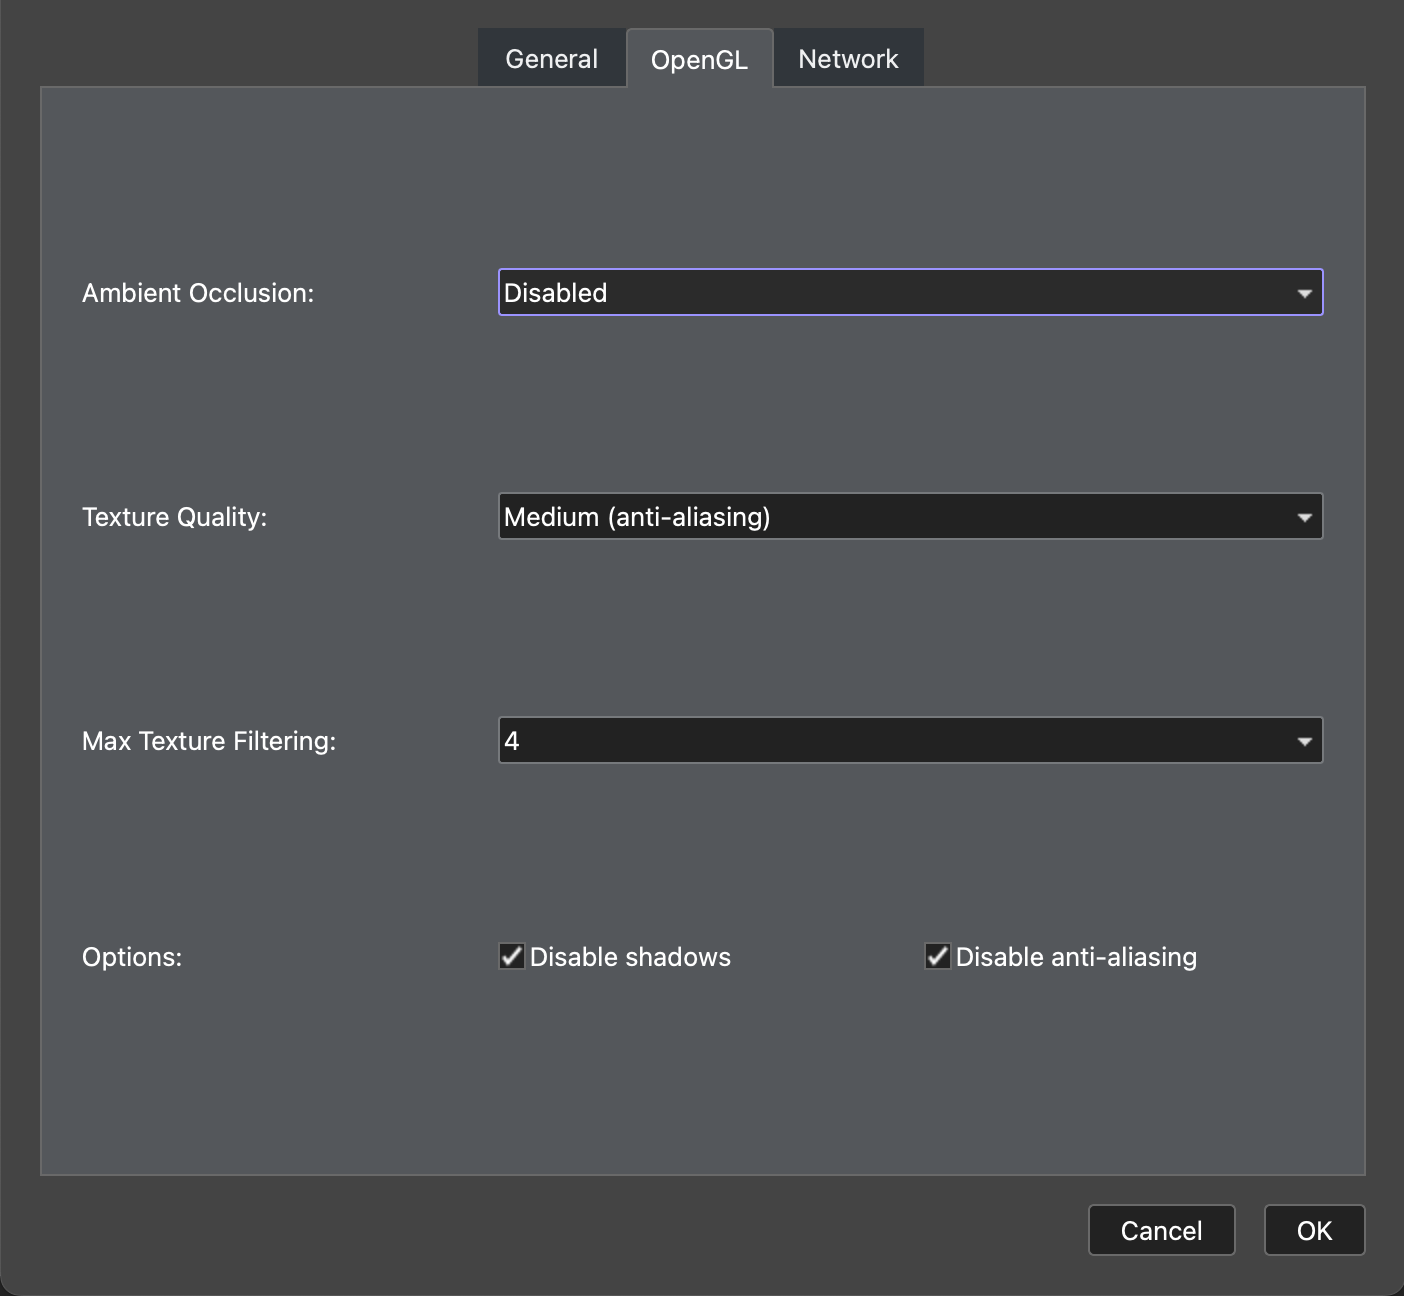Click the Texture Quality dropdown arrow

point(1303,516)
